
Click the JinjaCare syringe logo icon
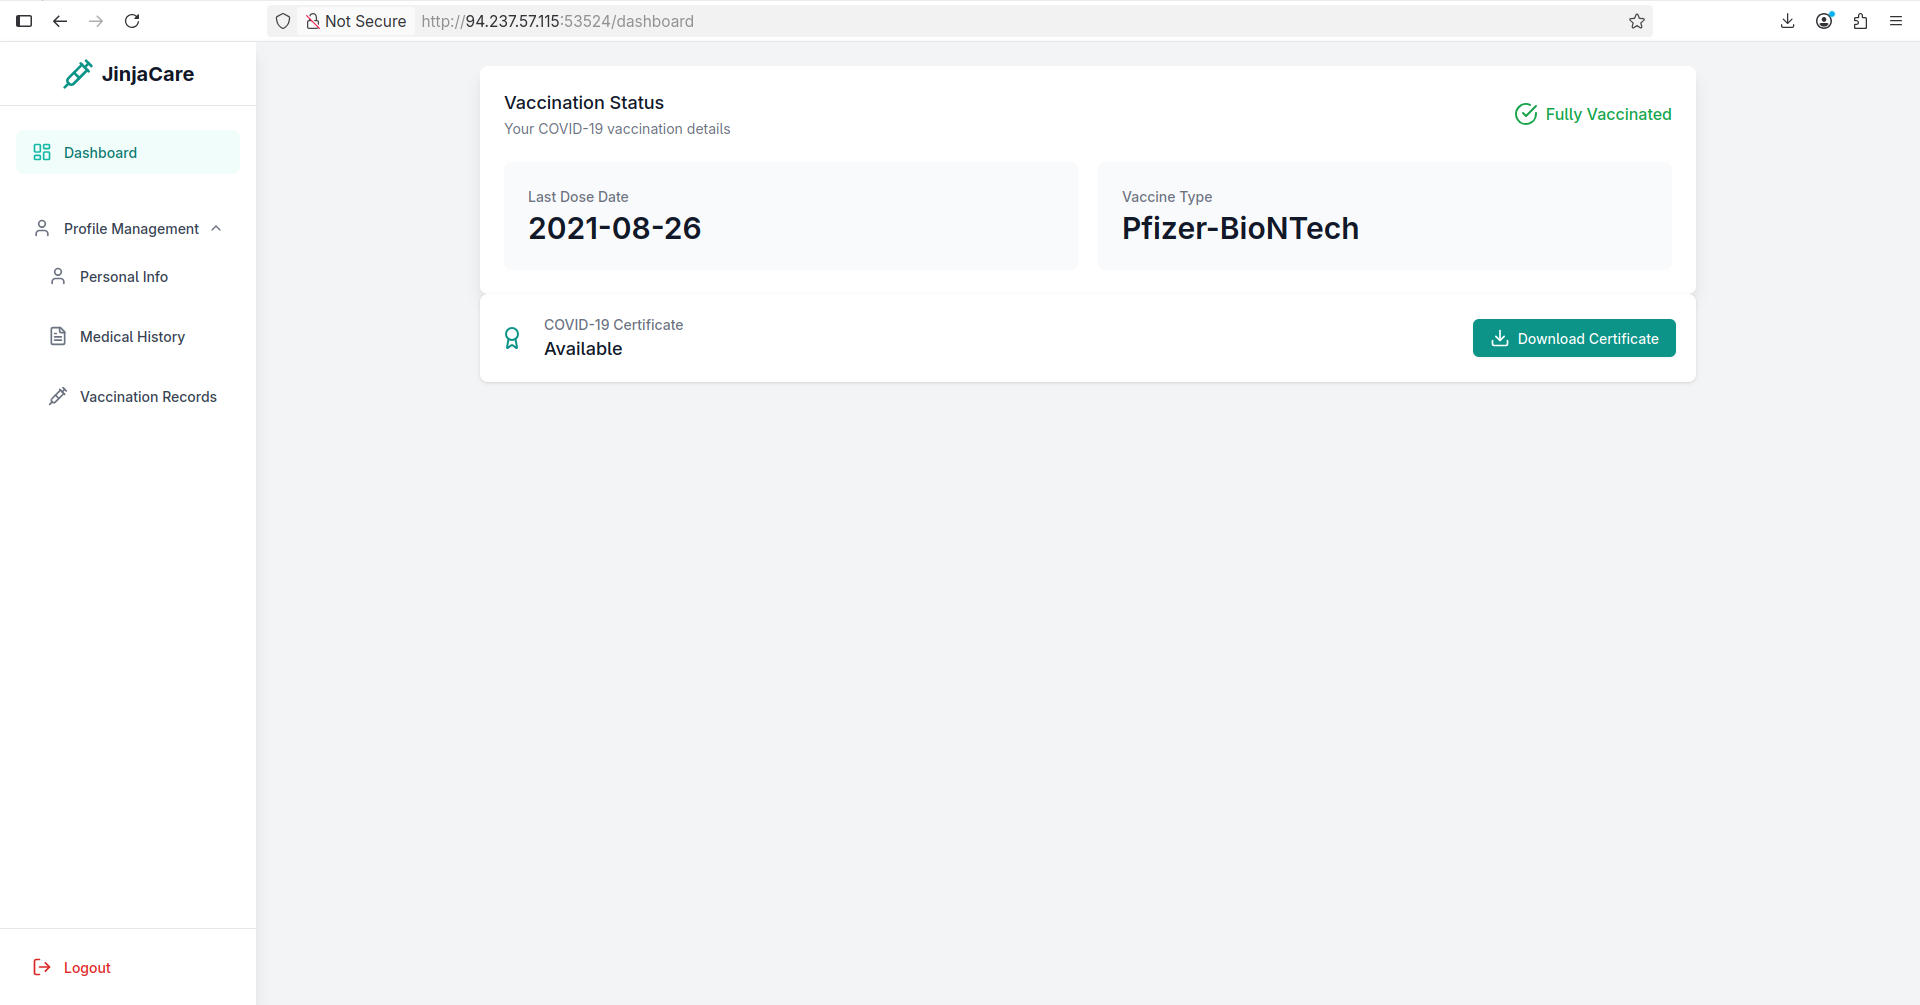[x=77, y=74]
